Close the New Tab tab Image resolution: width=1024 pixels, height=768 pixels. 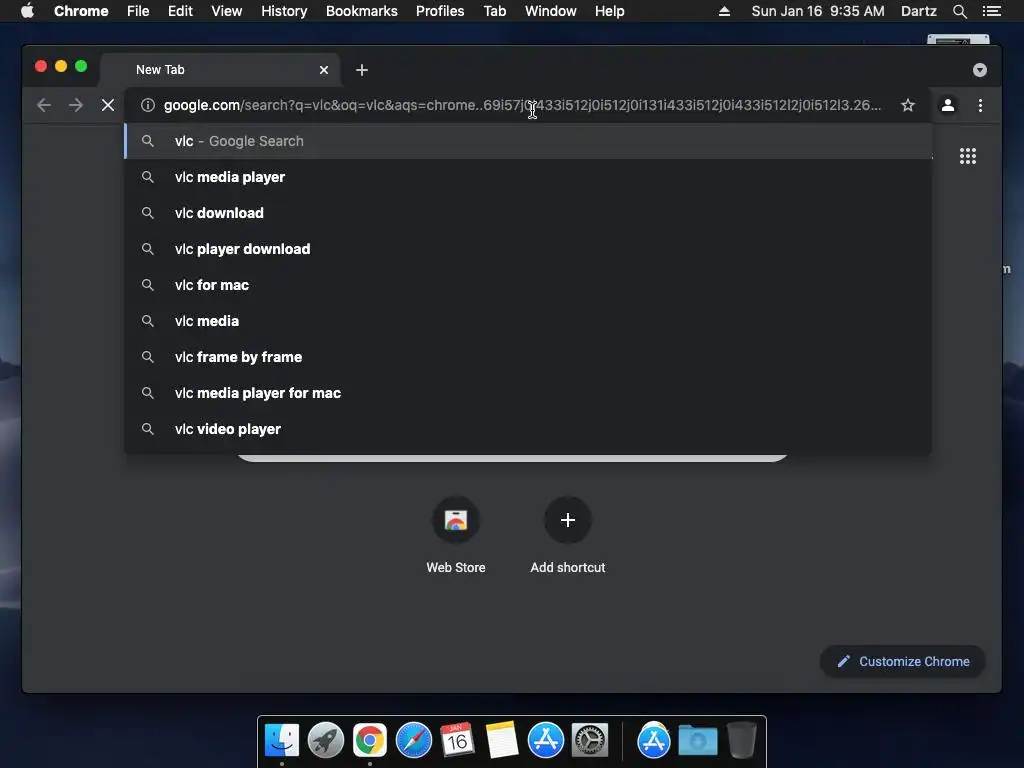[324, 70]
